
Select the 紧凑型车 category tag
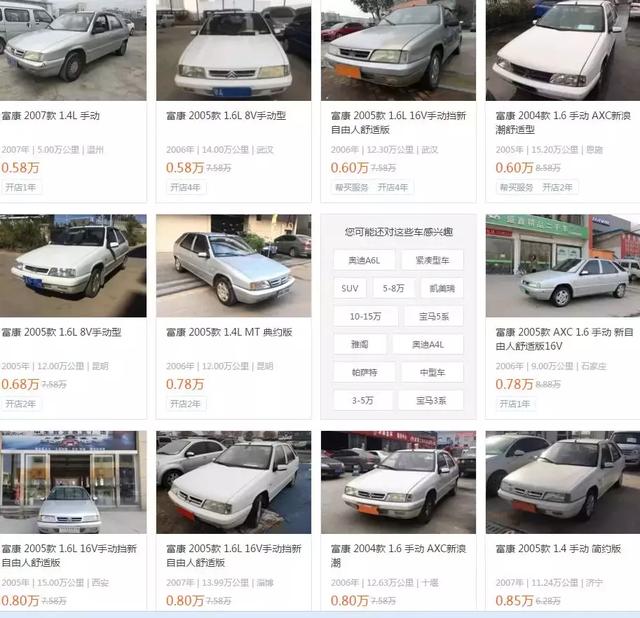click(432, 260)
